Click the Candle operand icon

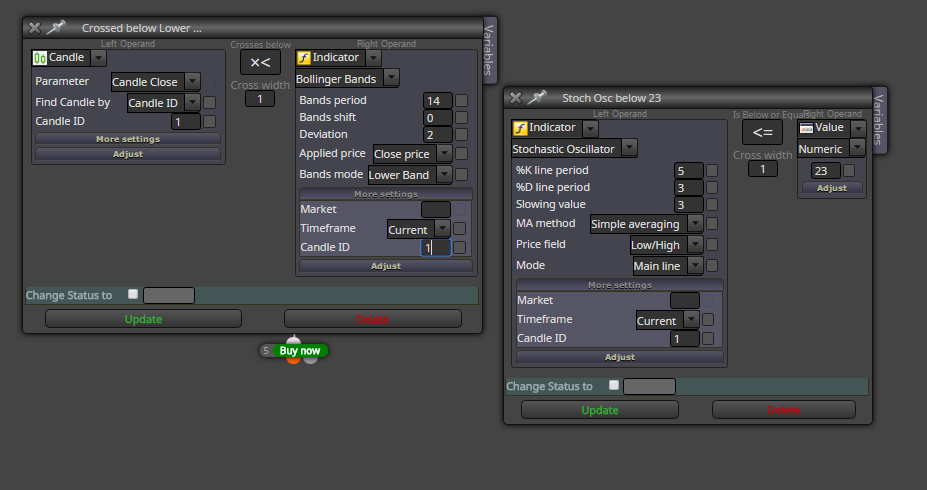click(40, 58)
